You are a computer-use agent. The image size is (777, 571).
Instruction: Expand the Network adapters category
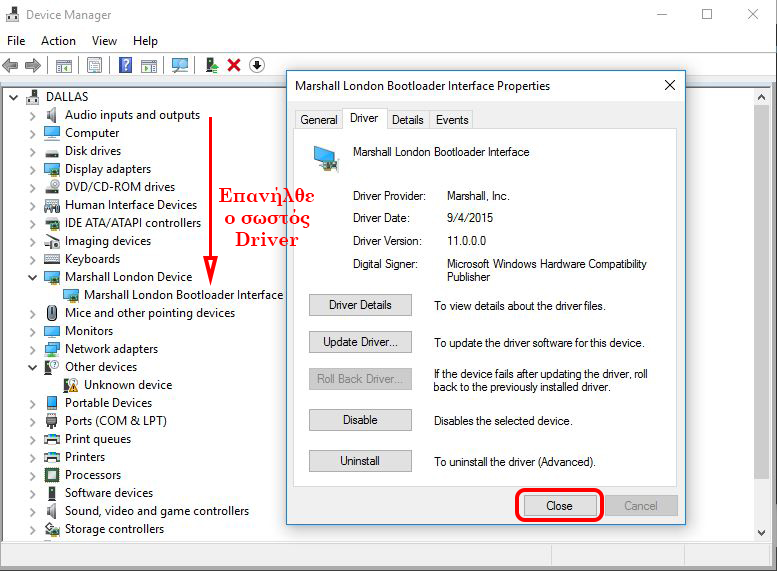coord(33,349)
